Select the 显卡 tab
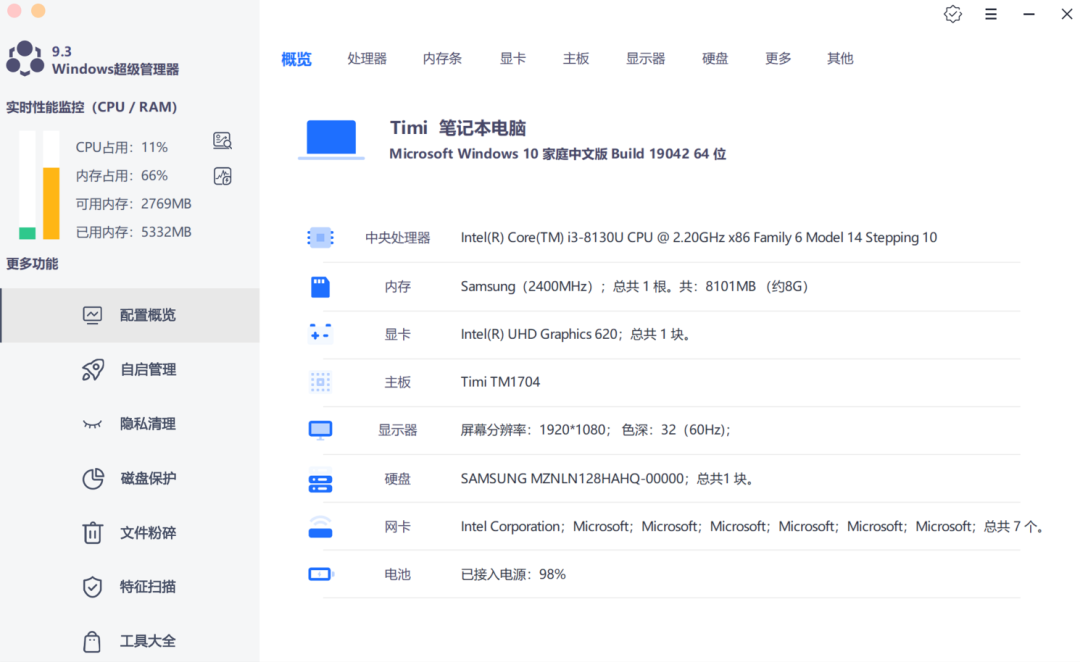Screen dimensions: 1080x662 [x=512, y=59]
